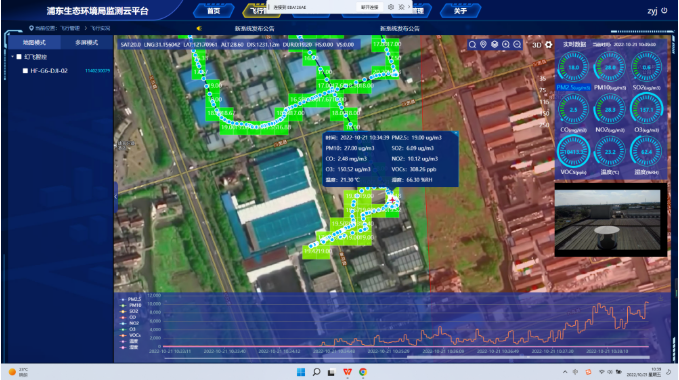Open the map layers cube icon
Screen dimensions: 679x380
[495, 45]
